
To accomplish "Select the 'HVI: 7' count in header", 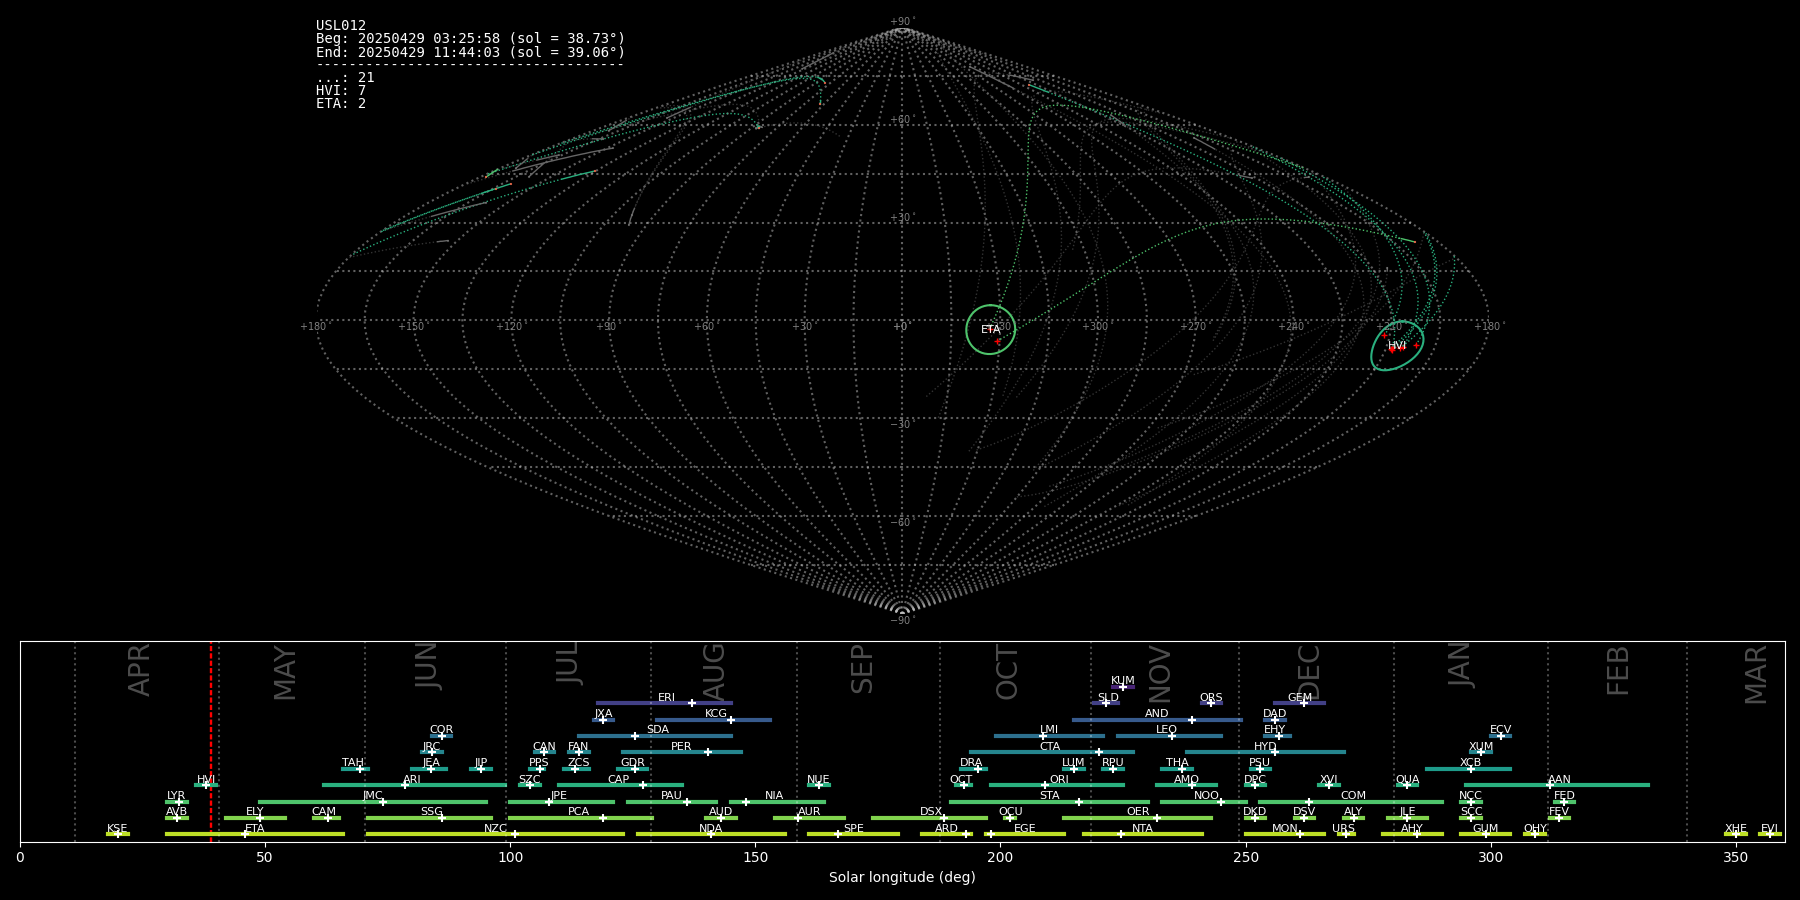I will click(x=341, y=90).
